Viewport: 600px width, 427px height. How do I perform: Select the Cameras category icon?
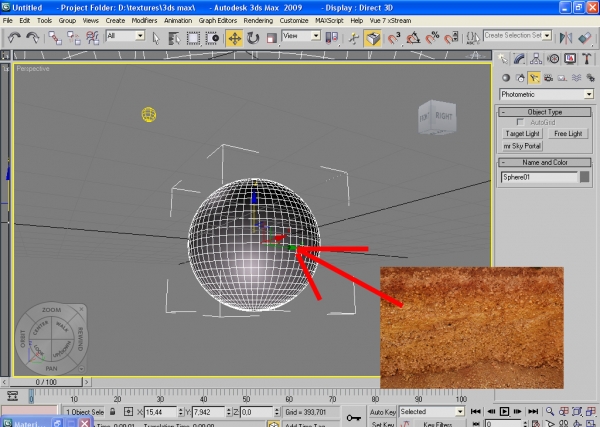pos(548,78)
